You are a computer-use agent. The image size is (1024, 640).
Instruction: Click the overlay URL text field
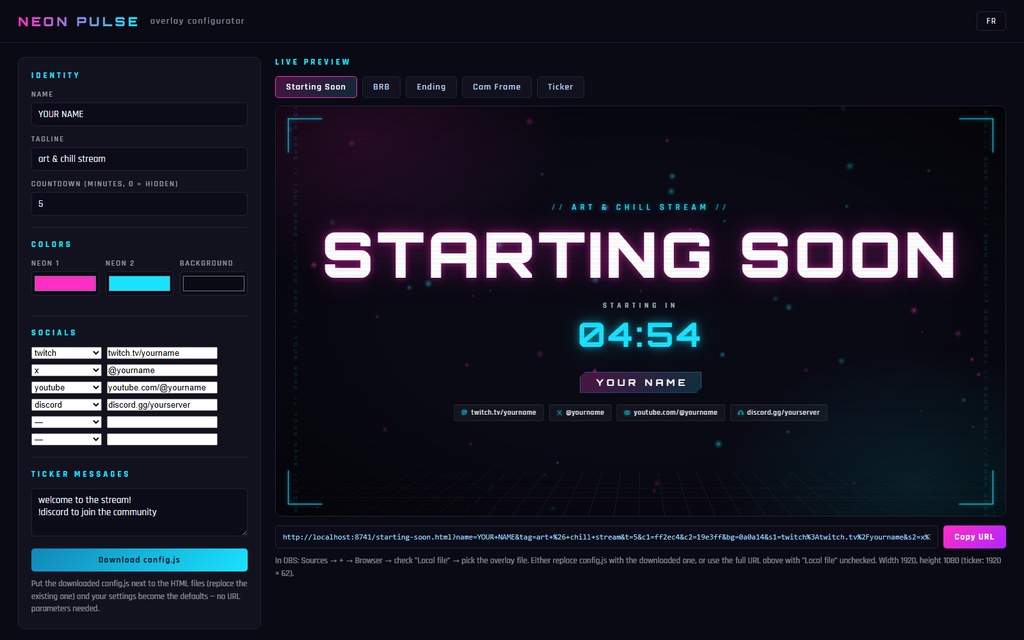click(606, 537)
